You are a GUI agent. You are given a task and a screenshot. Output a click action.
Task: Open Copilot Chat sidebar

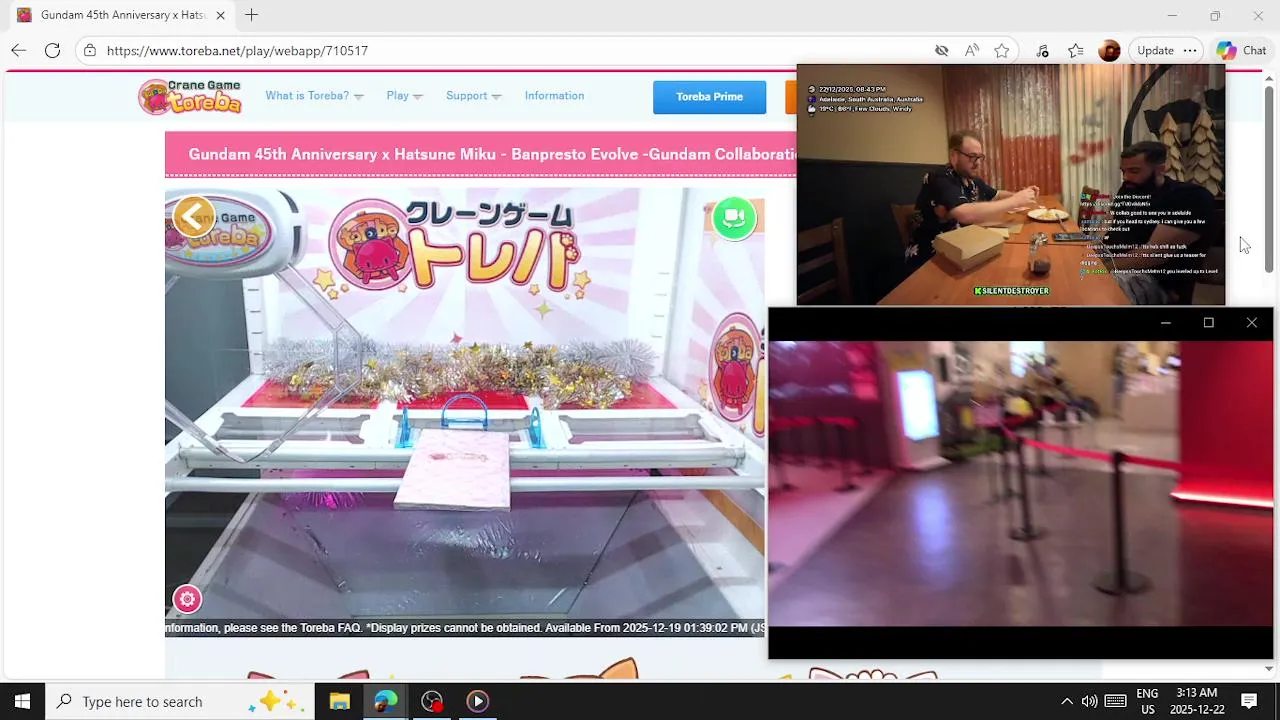tap(1241, 50)
